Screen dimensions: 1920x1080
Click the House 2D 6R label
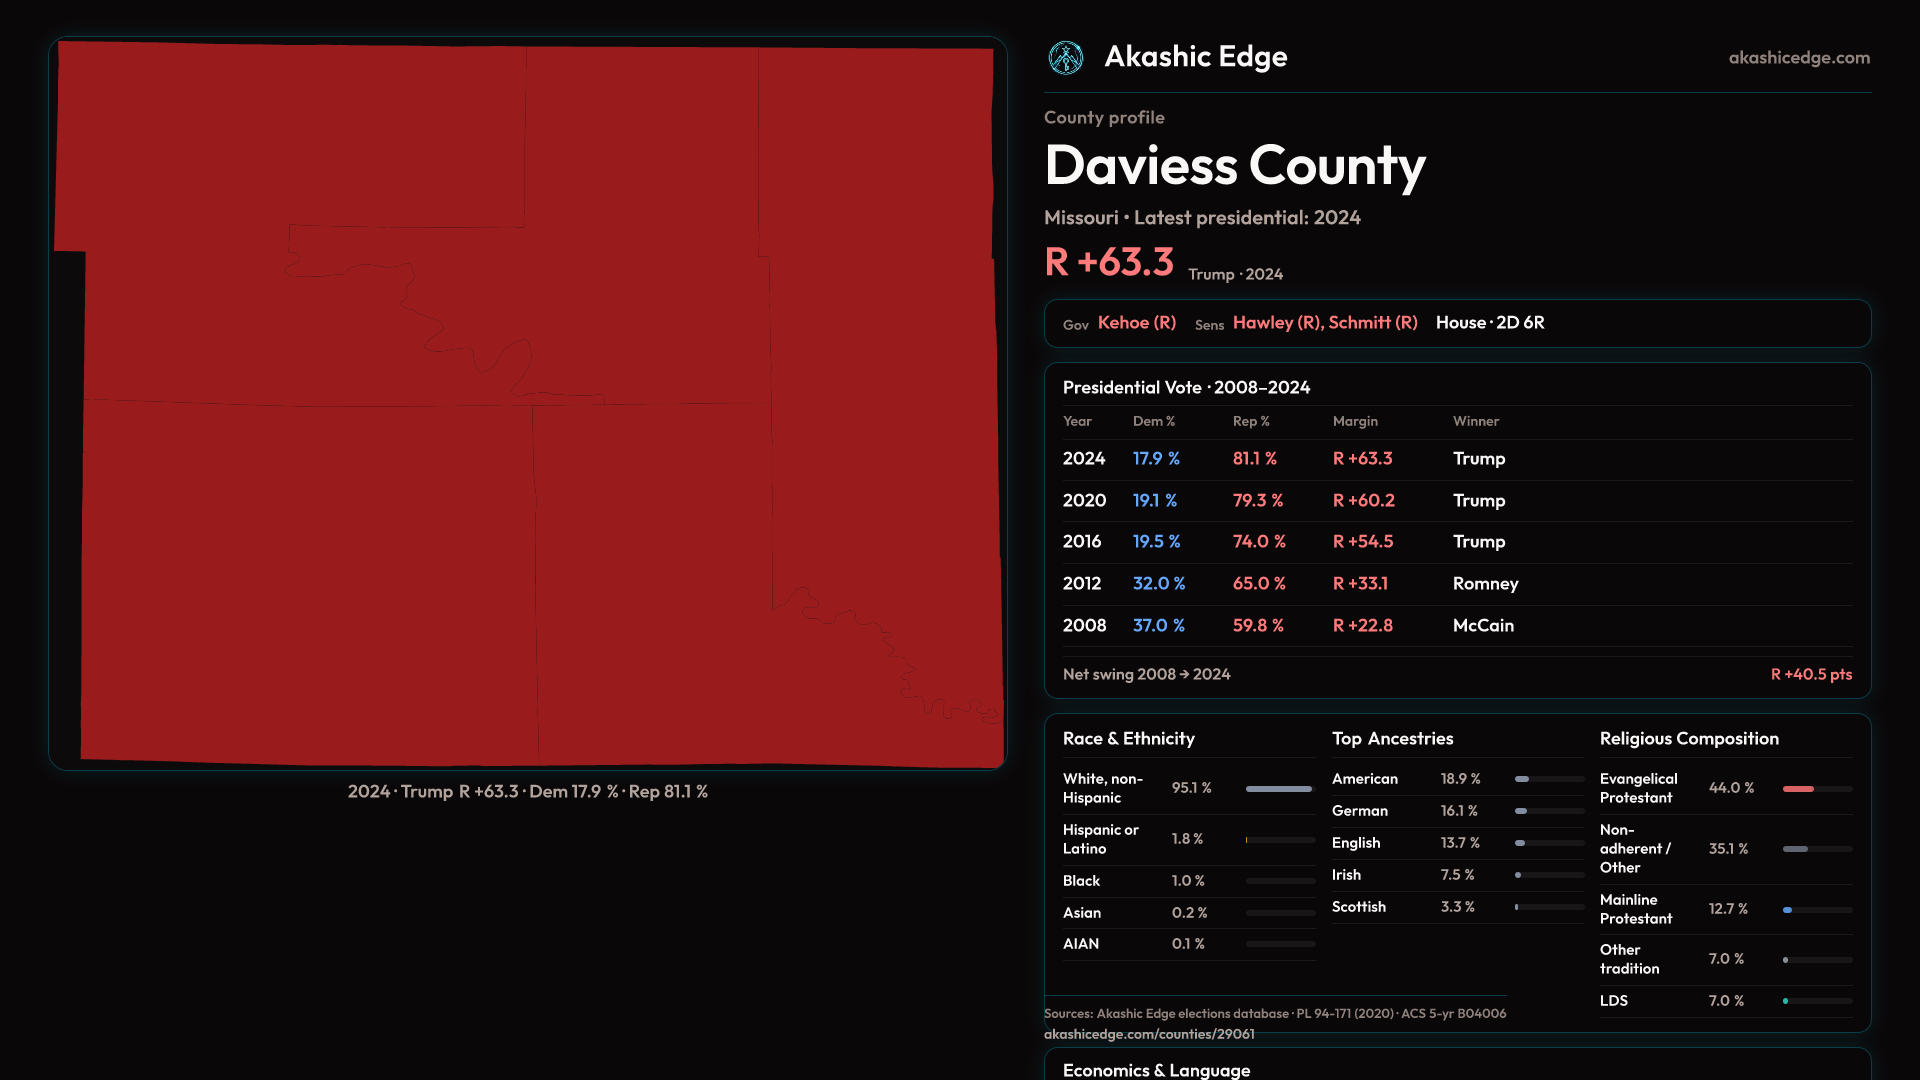[1489, 323]
